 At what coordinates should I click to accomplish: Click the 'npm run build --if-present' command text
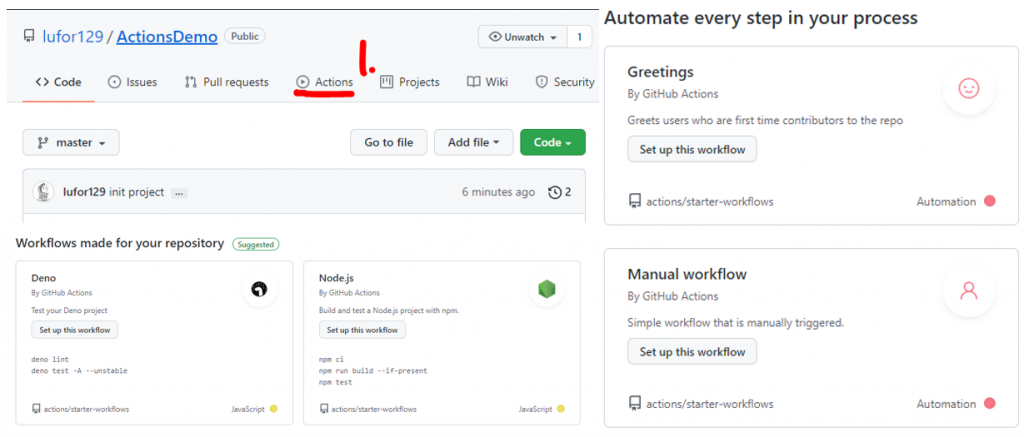(x=373, y=371)
